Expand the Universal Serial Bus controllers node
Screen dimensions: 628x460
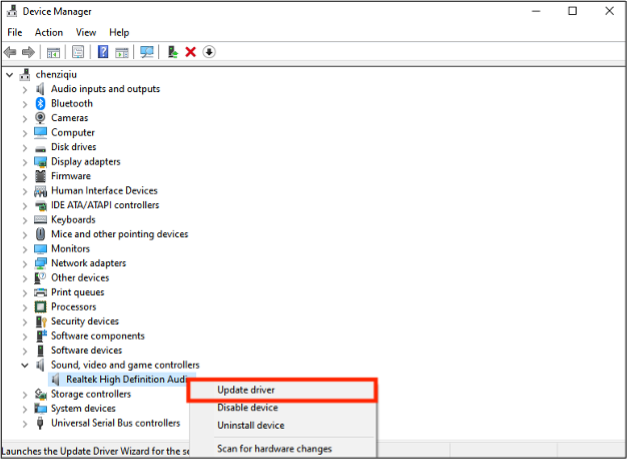pos(25,424)
